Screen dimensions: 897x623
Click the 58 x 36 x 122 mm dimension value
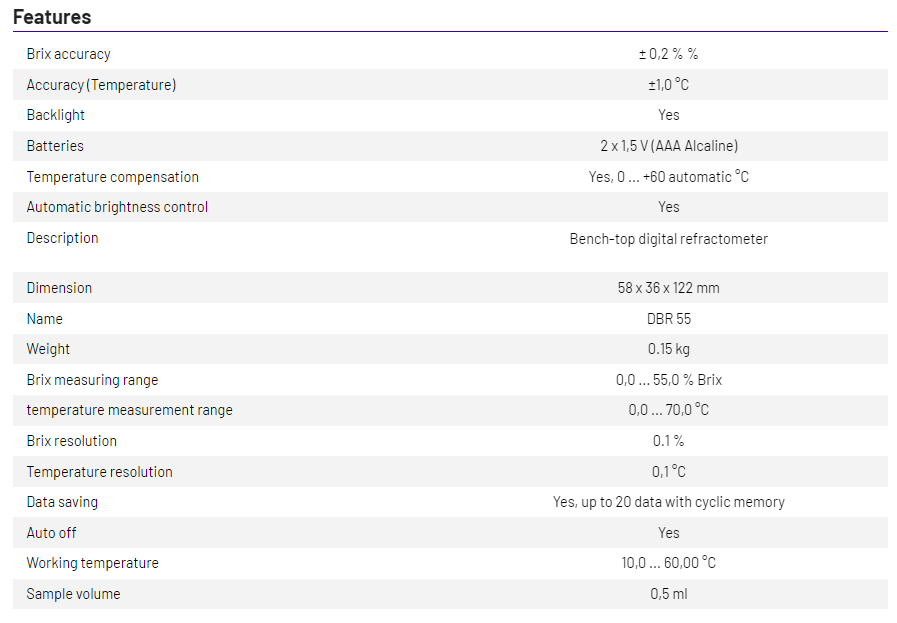pyautogui.click(x=668, y=288)
